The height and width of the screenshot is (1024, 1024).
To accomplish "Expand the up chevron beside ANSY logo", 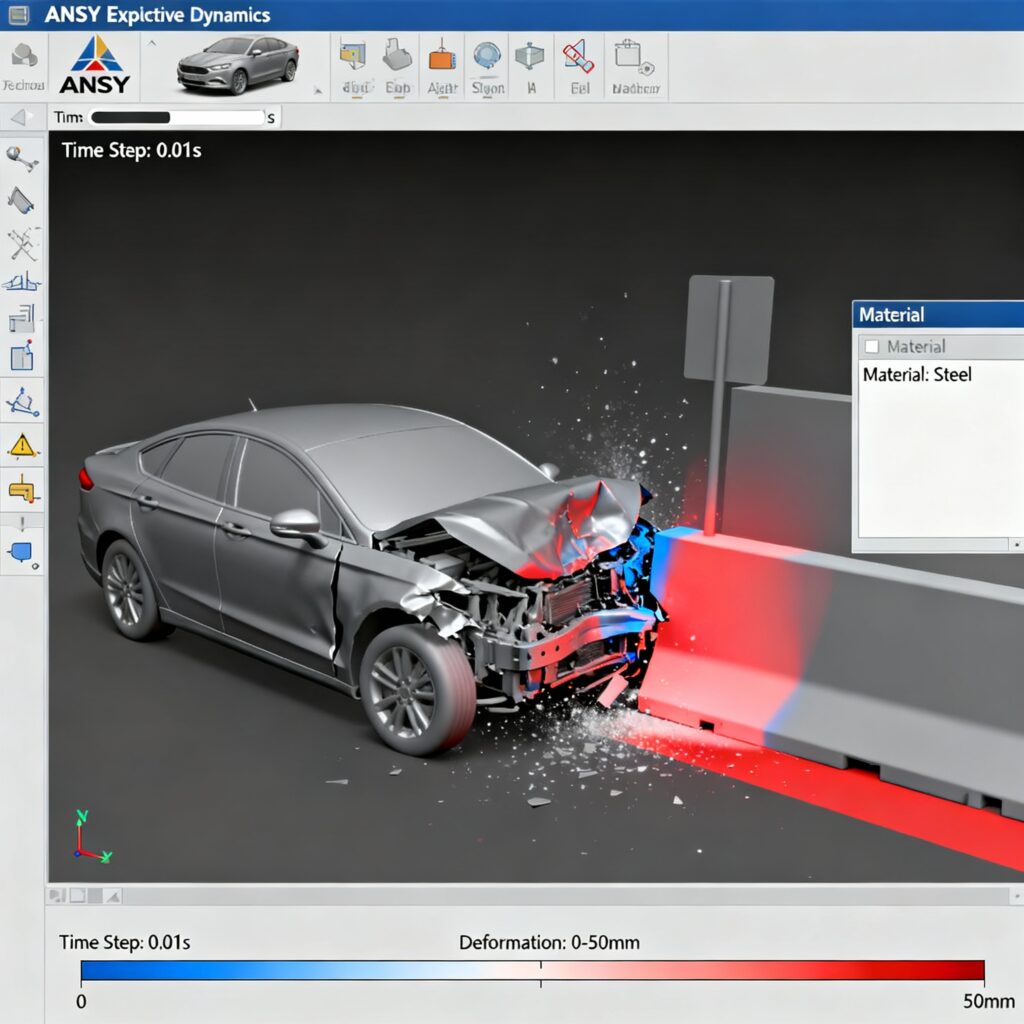I will click(152, 44).
